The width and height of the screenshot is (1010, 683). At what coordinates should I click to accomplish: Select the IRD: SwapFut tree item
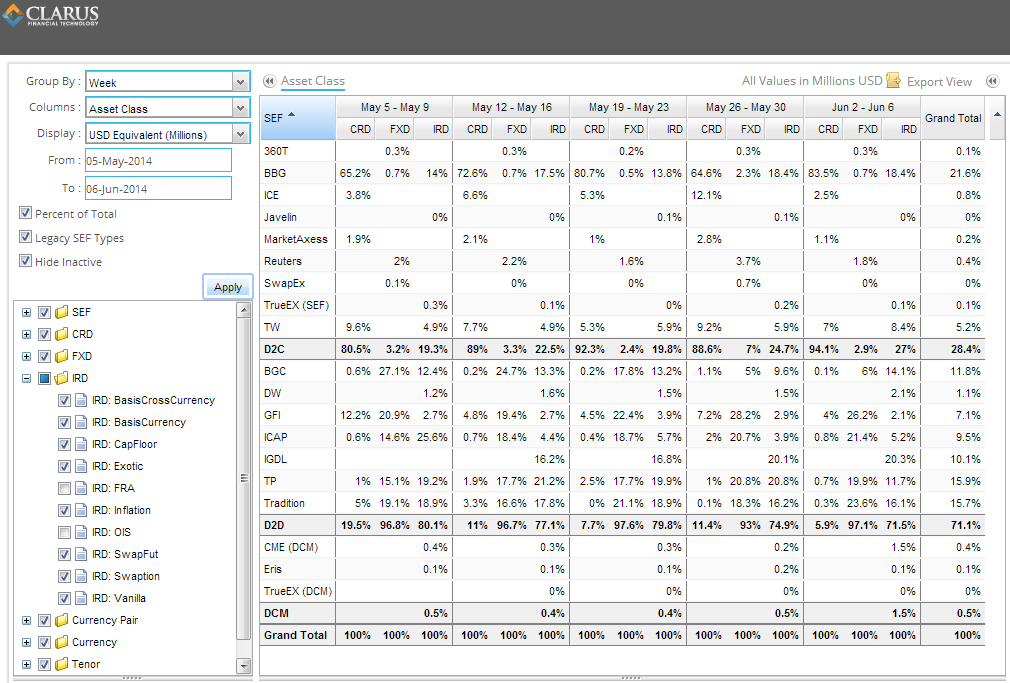125,554
